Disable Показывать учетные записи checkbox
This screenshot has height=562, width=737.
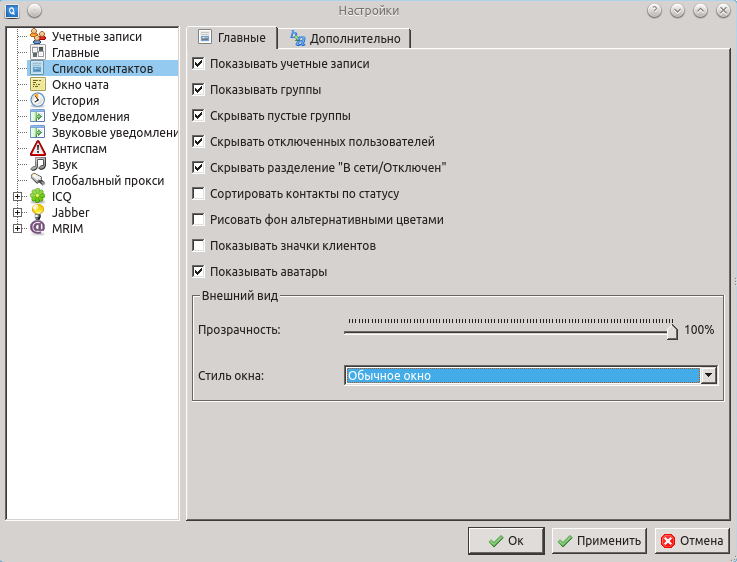198,64
